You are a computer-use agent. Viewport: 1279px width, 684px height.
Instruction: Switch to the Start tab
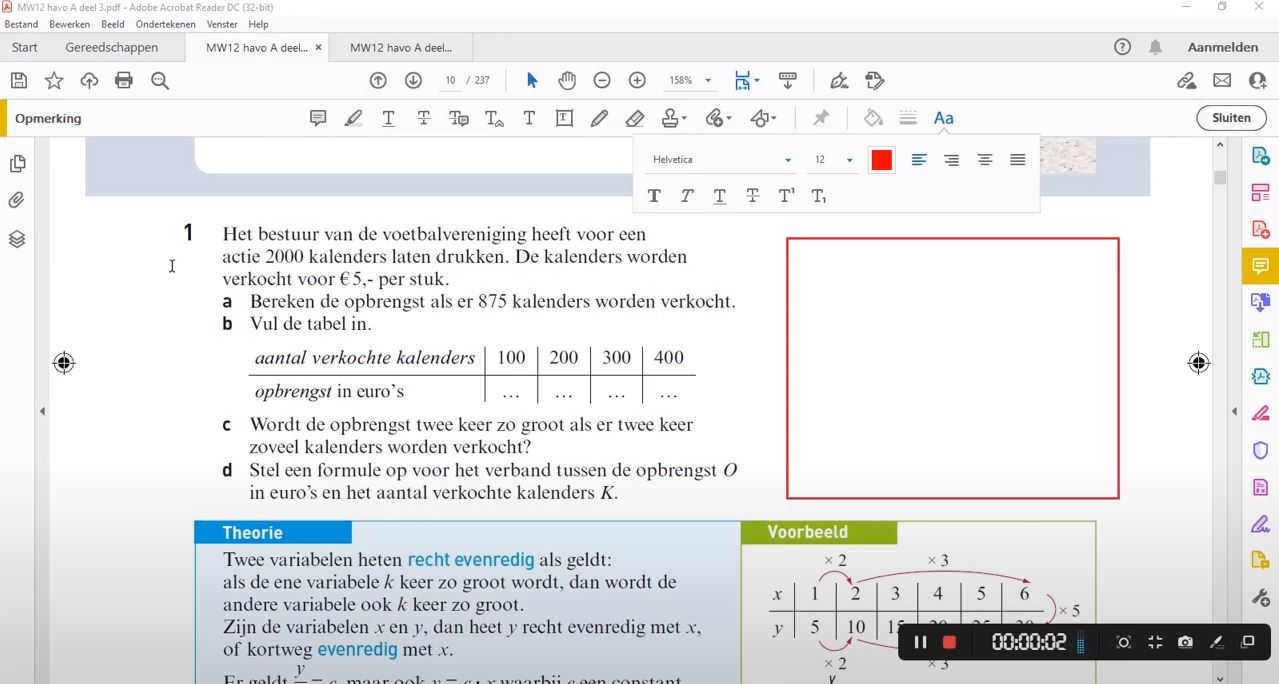pyautogui.click(x=25, y=47)
